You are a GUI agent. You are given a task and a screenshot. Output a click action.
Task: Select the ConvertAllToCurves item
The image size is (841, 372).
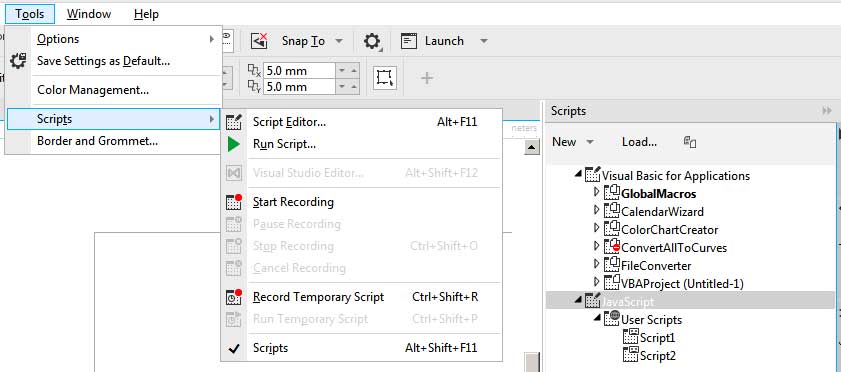tap(674, 248)
